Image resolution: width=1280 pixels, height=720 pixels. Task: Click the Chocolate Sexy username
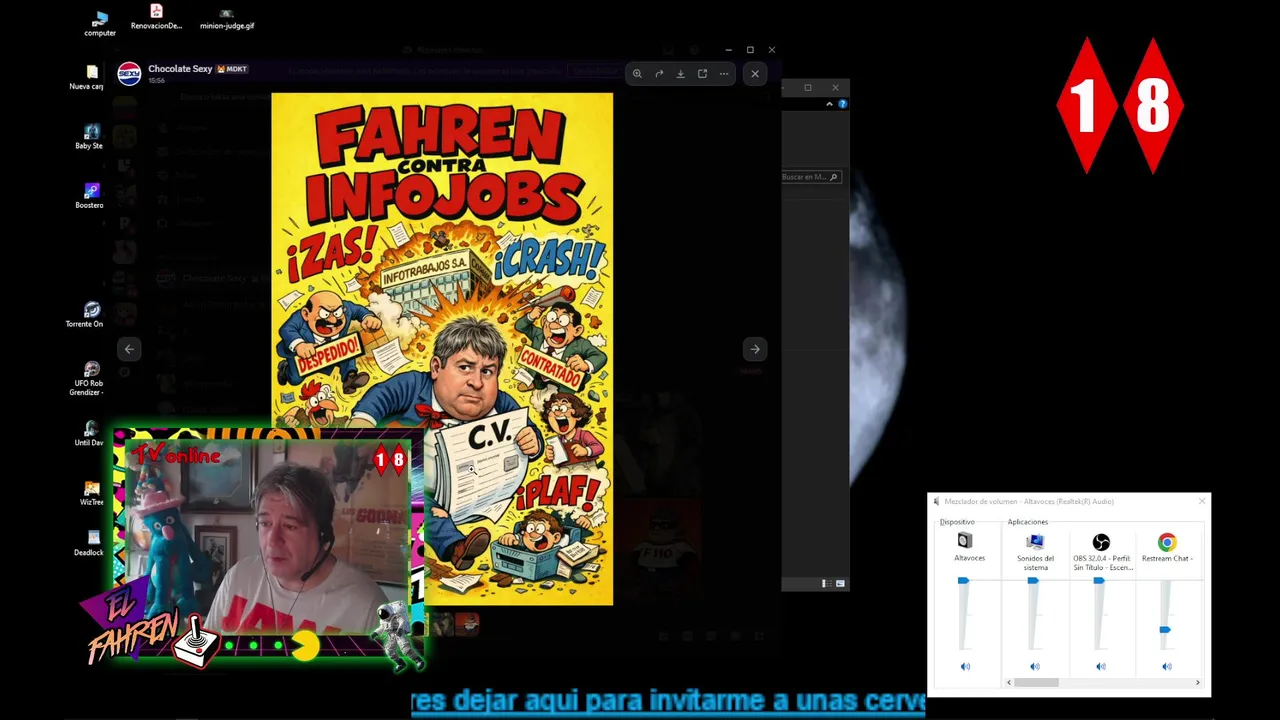(x=180, y=69)
